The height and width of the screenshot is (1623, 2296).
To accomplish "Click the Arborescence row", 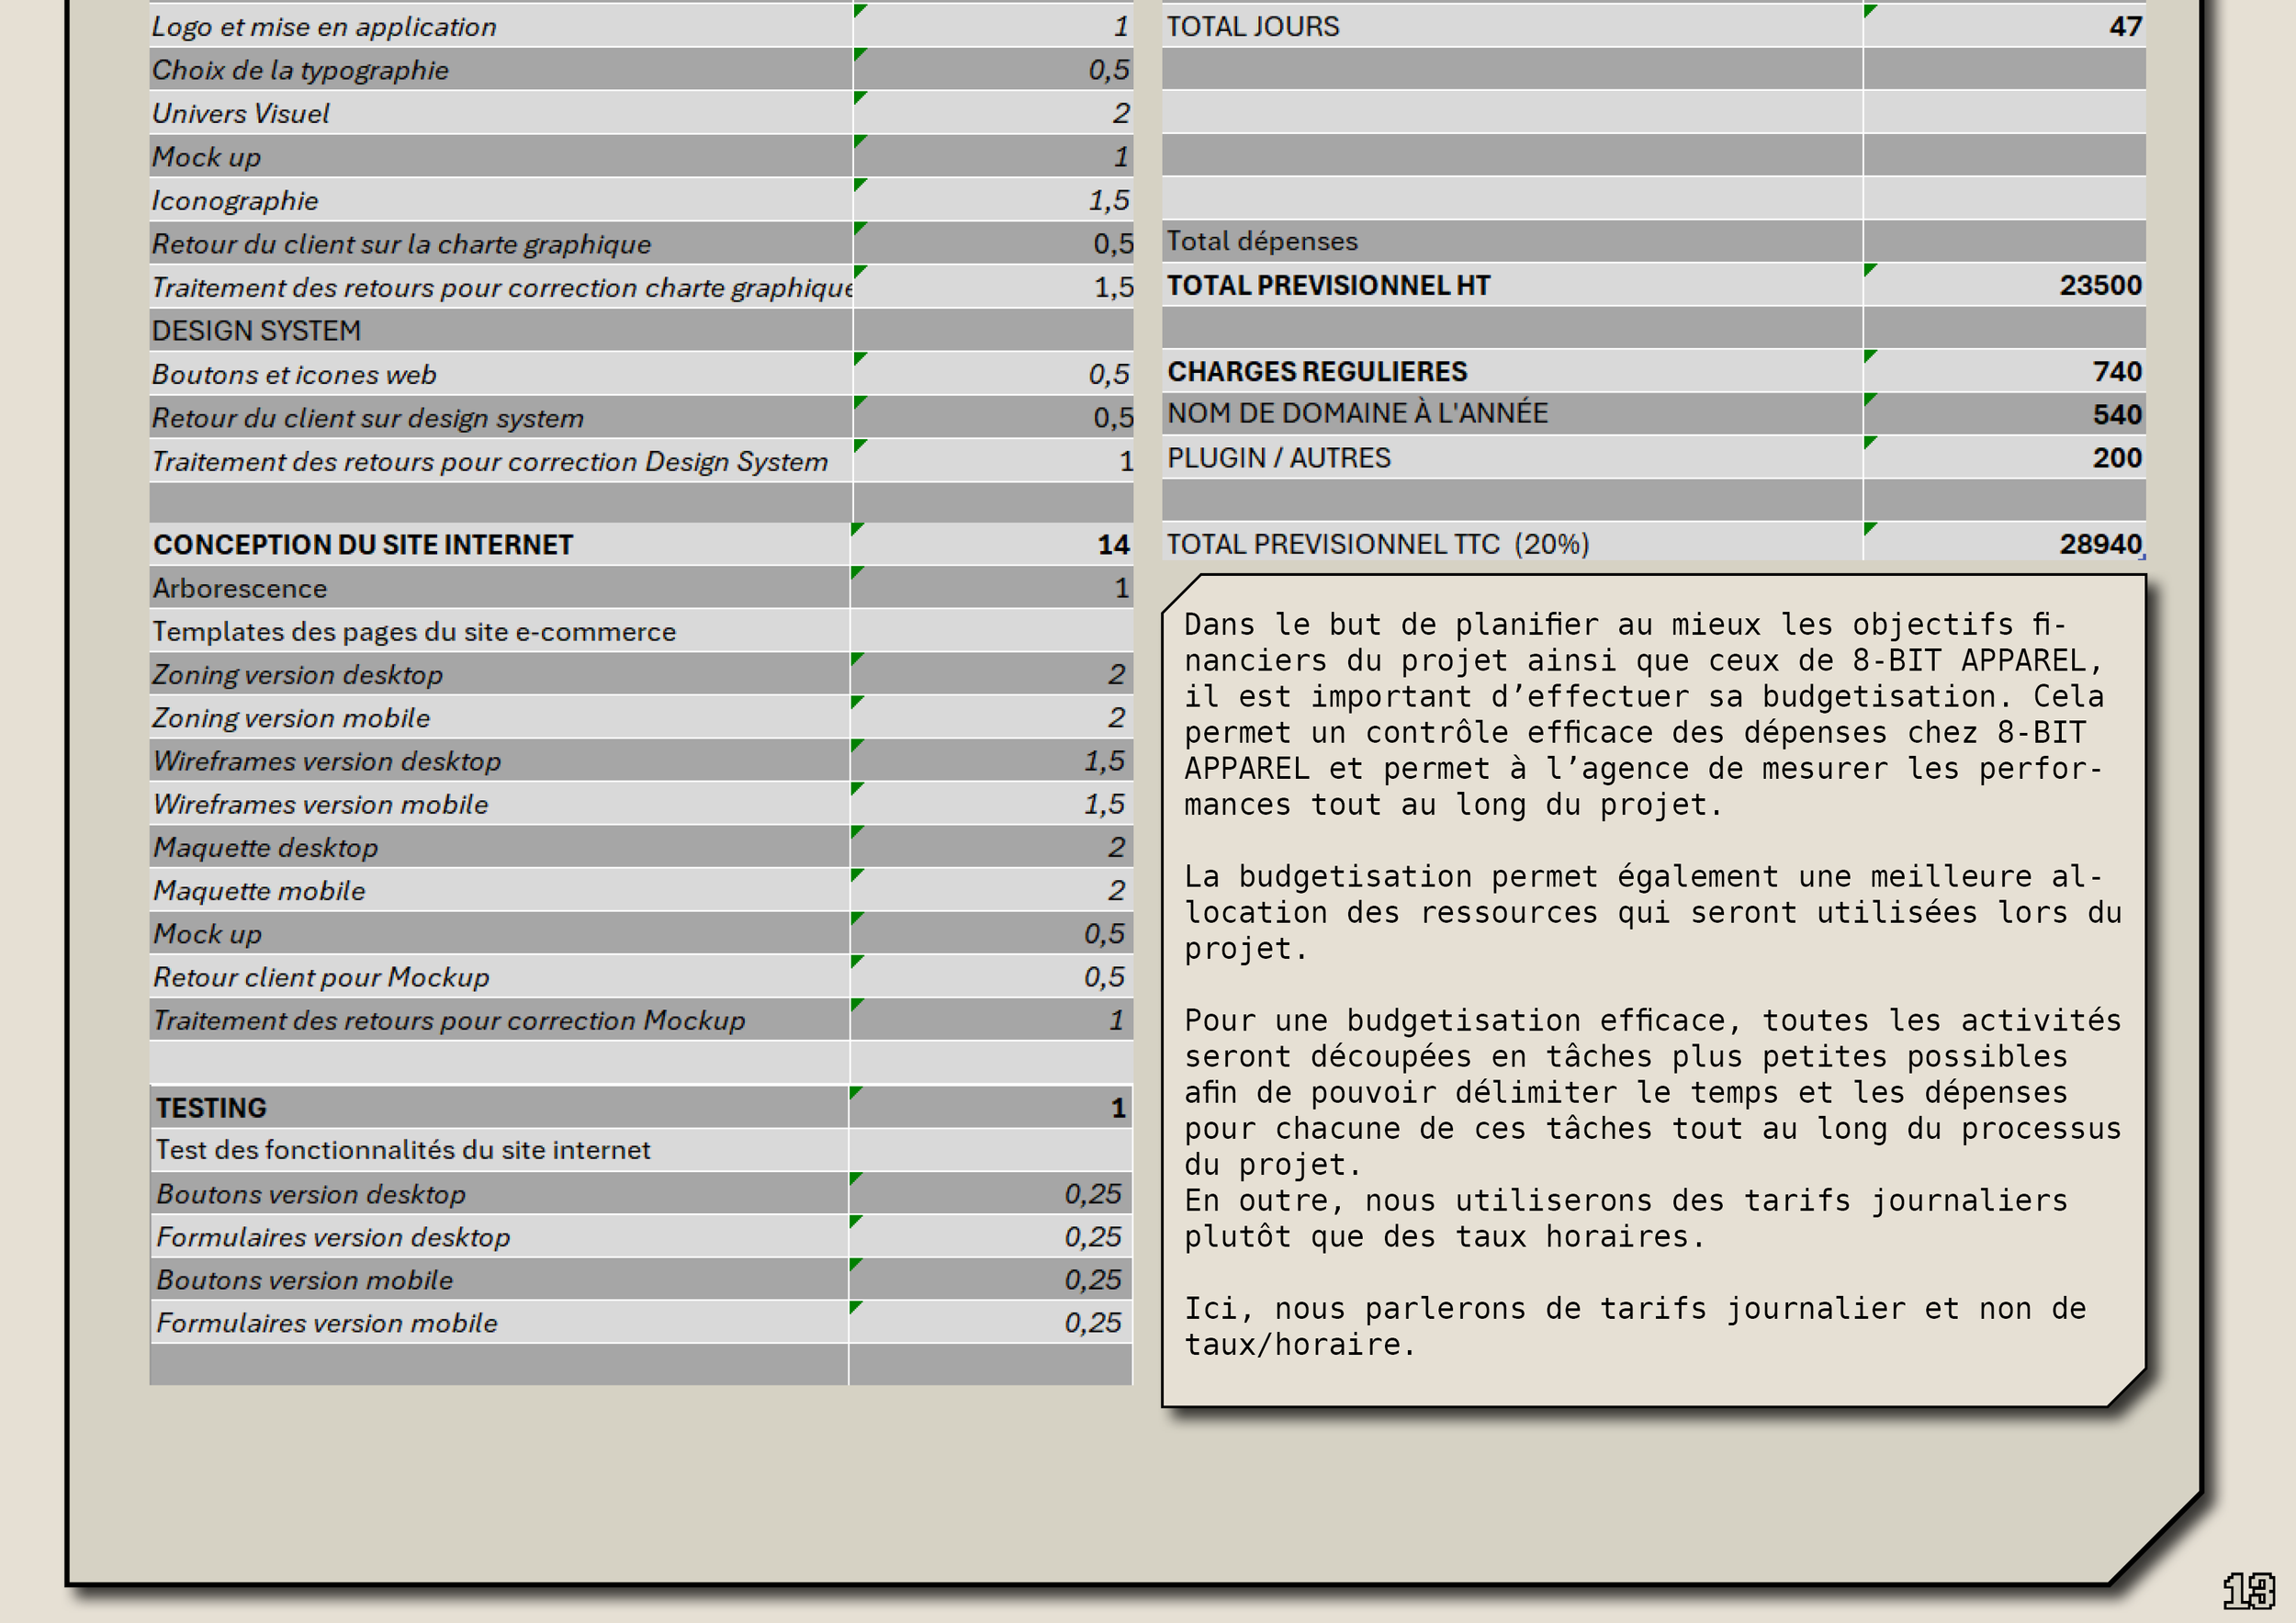I will point(240,589).
